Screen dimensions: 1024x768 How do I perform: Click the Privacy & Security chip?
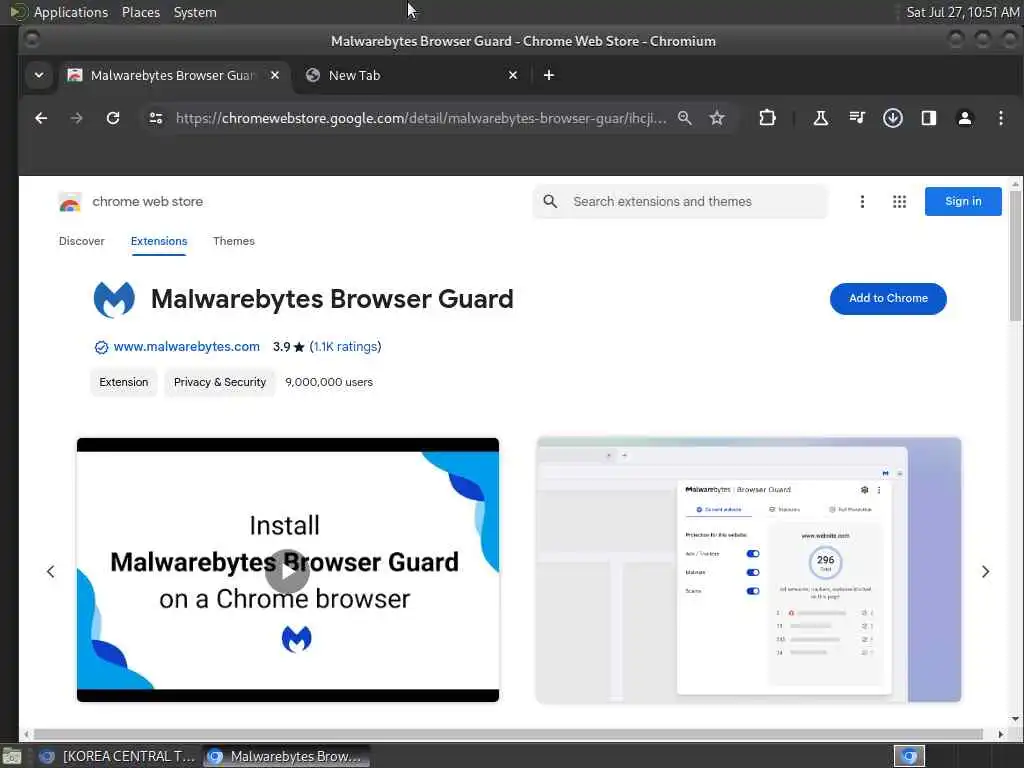[x=220, y=382]
